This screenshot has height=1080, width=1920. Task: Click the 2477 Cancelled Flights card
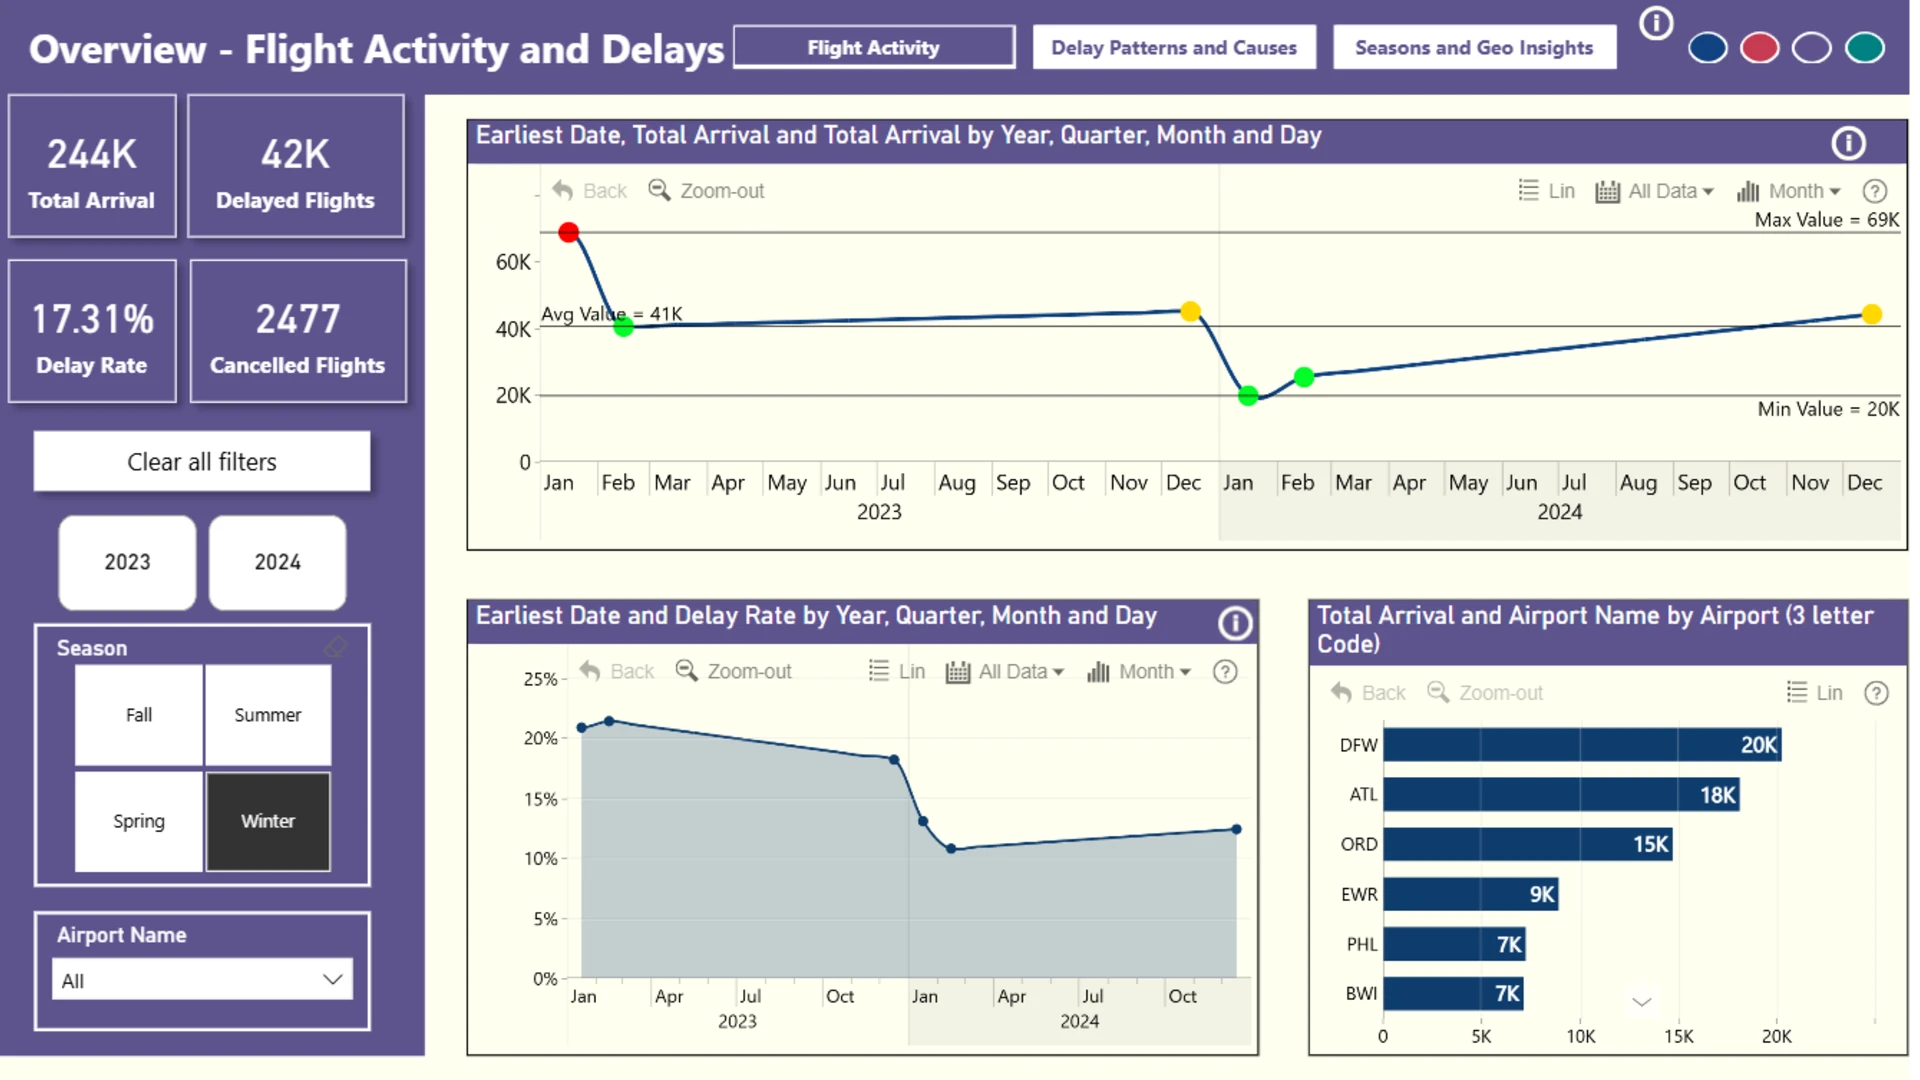298,331
